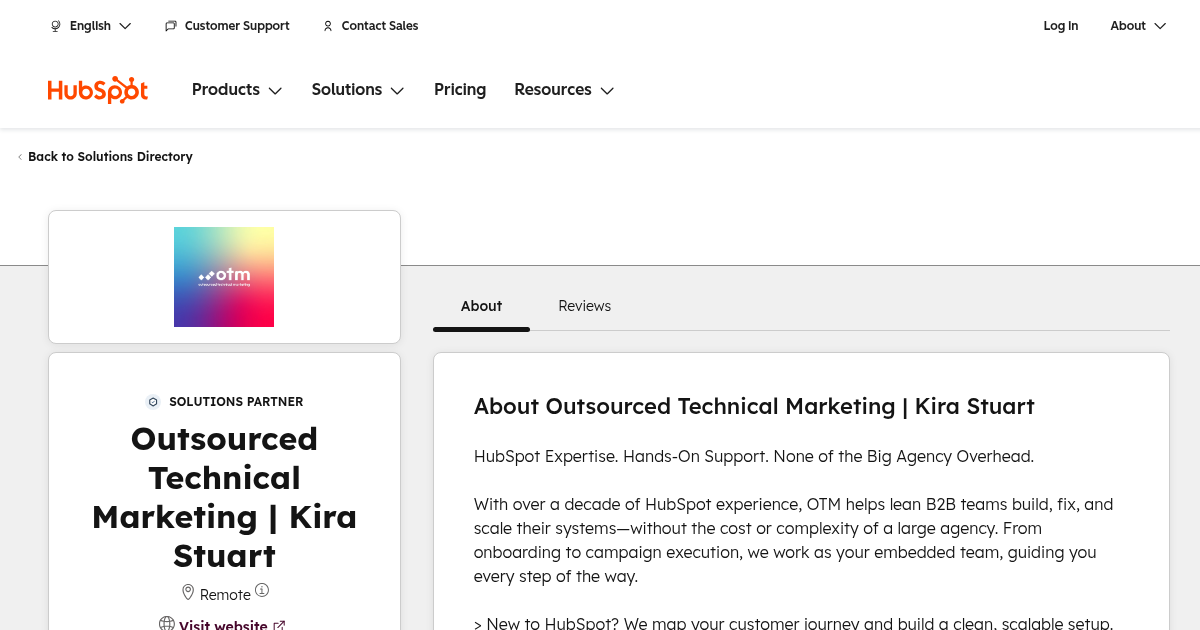Open the Solutions navigation dropdown
Screen dimensions: 1200x630
(x=357, y=90)
